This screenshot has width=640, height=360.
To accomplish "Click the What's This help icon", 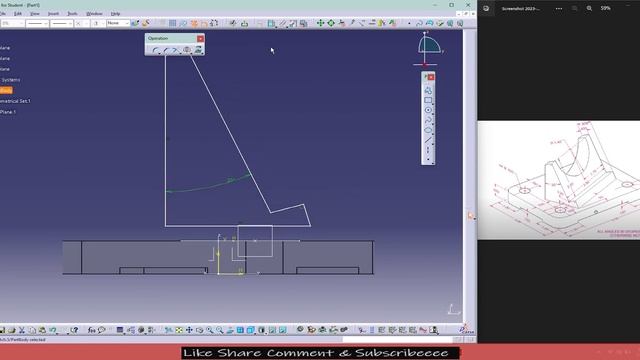I will (74, 330).
